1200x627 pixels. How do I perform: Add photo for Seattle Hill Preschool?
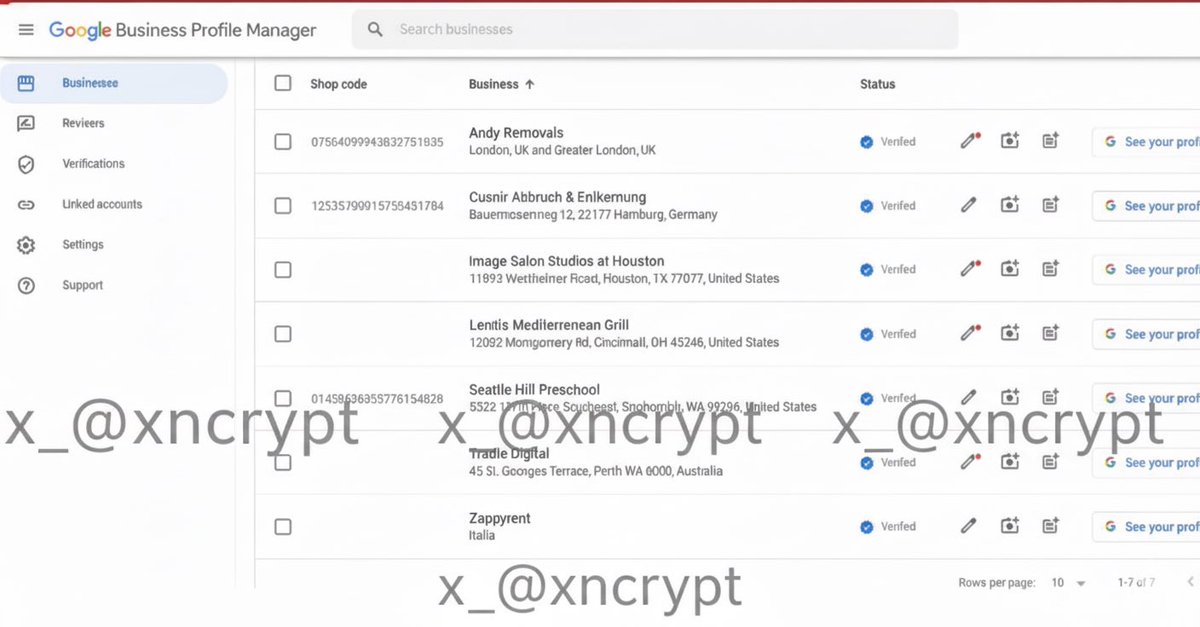tap(1010, 397)
